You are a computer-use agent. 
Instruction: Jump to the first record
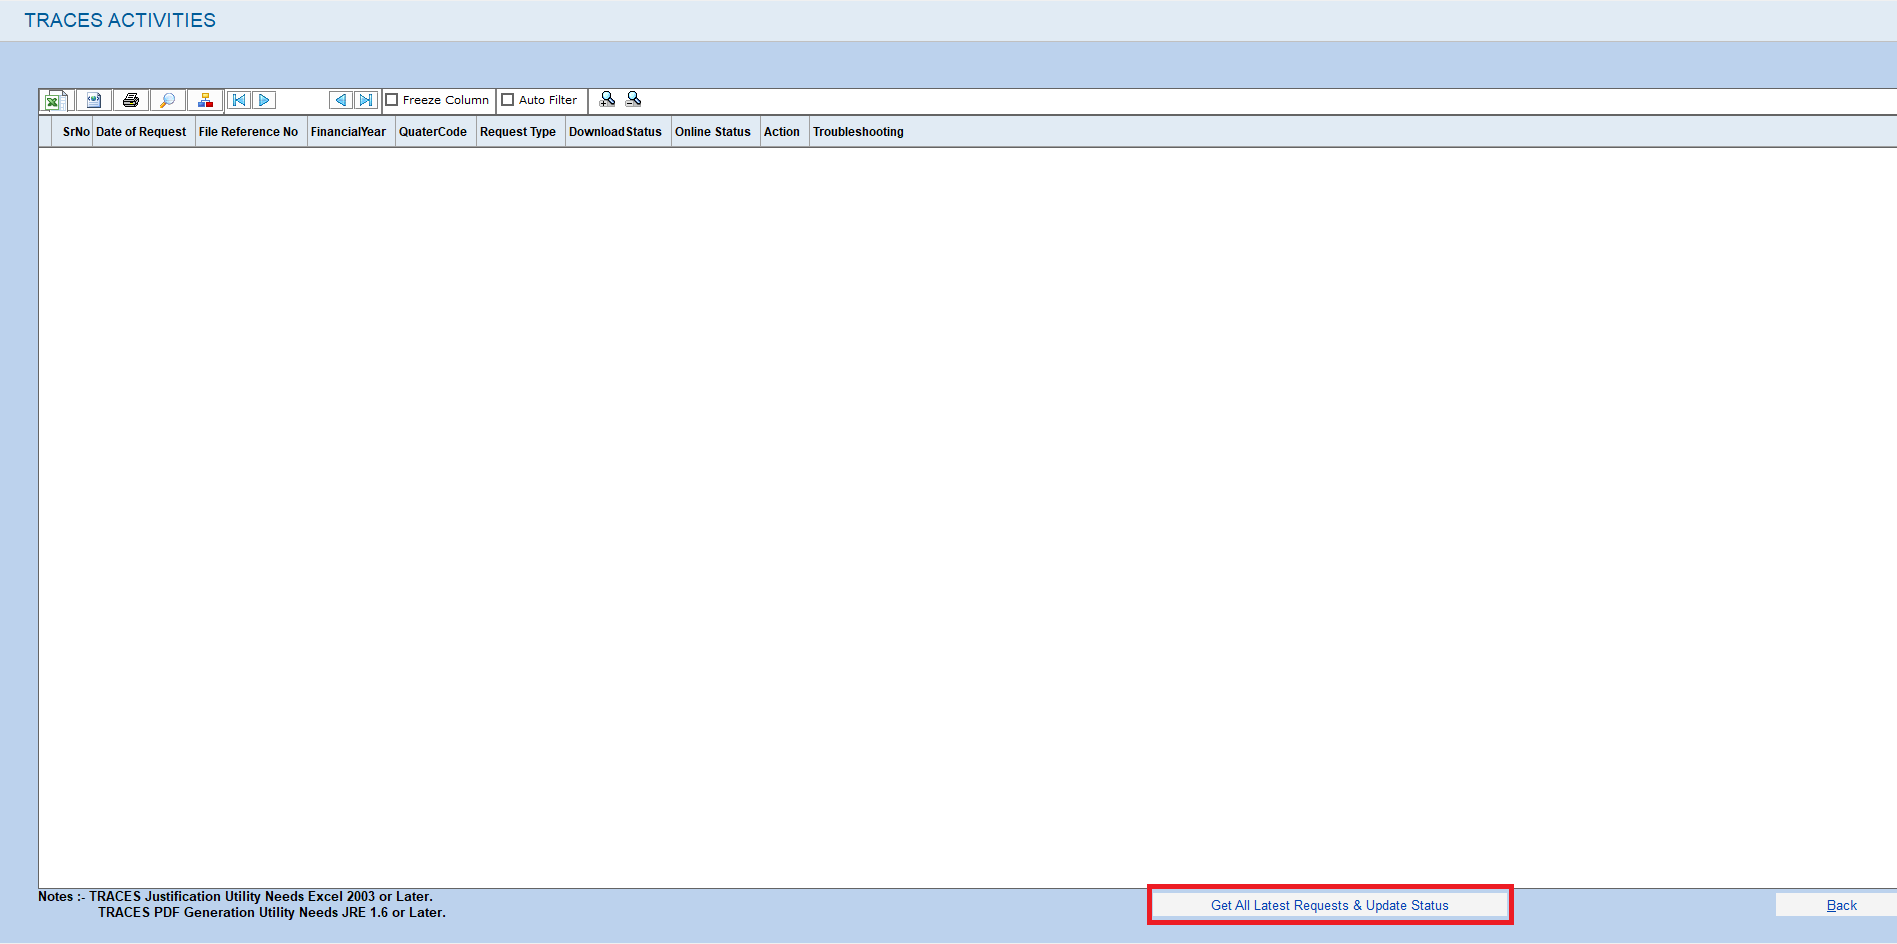(x=239, y=100)
